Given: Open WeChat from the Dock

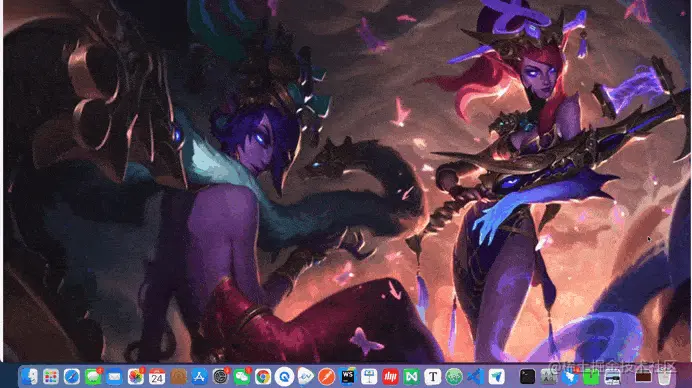Looking at the screenshot, I should coord(241,377).
